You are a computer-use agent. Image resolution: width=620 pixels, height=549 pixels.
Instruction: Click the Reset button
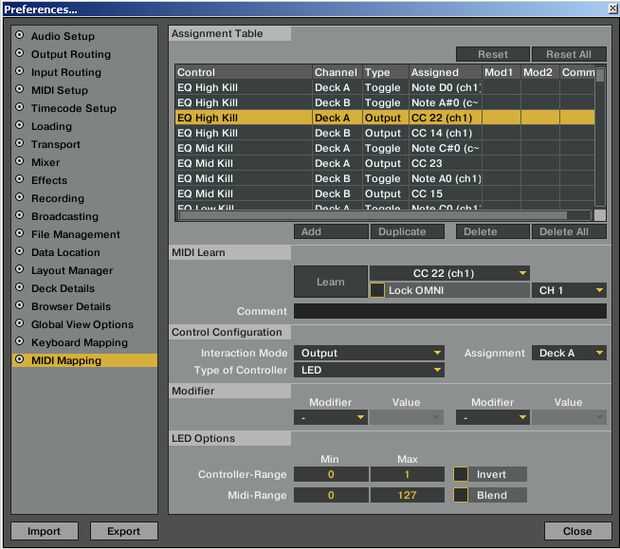(493, 54)
